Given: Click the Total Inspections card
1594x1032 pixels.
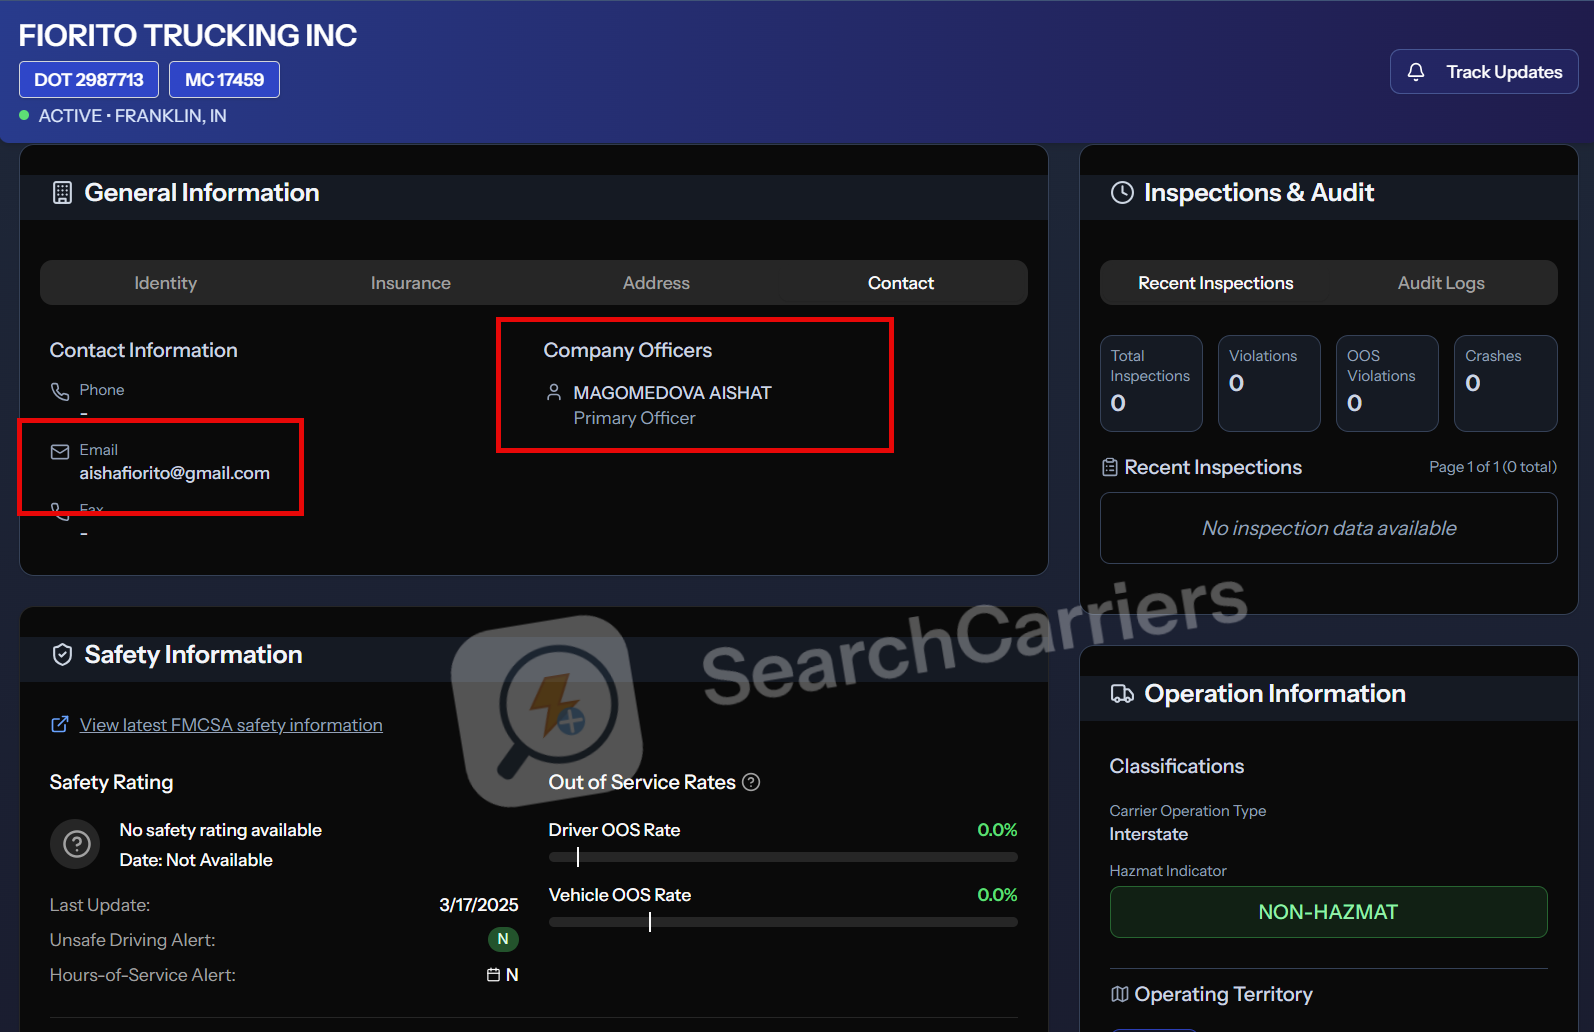Looking at the screenshot, I should pyautogui.click(x=1151, y=384).
